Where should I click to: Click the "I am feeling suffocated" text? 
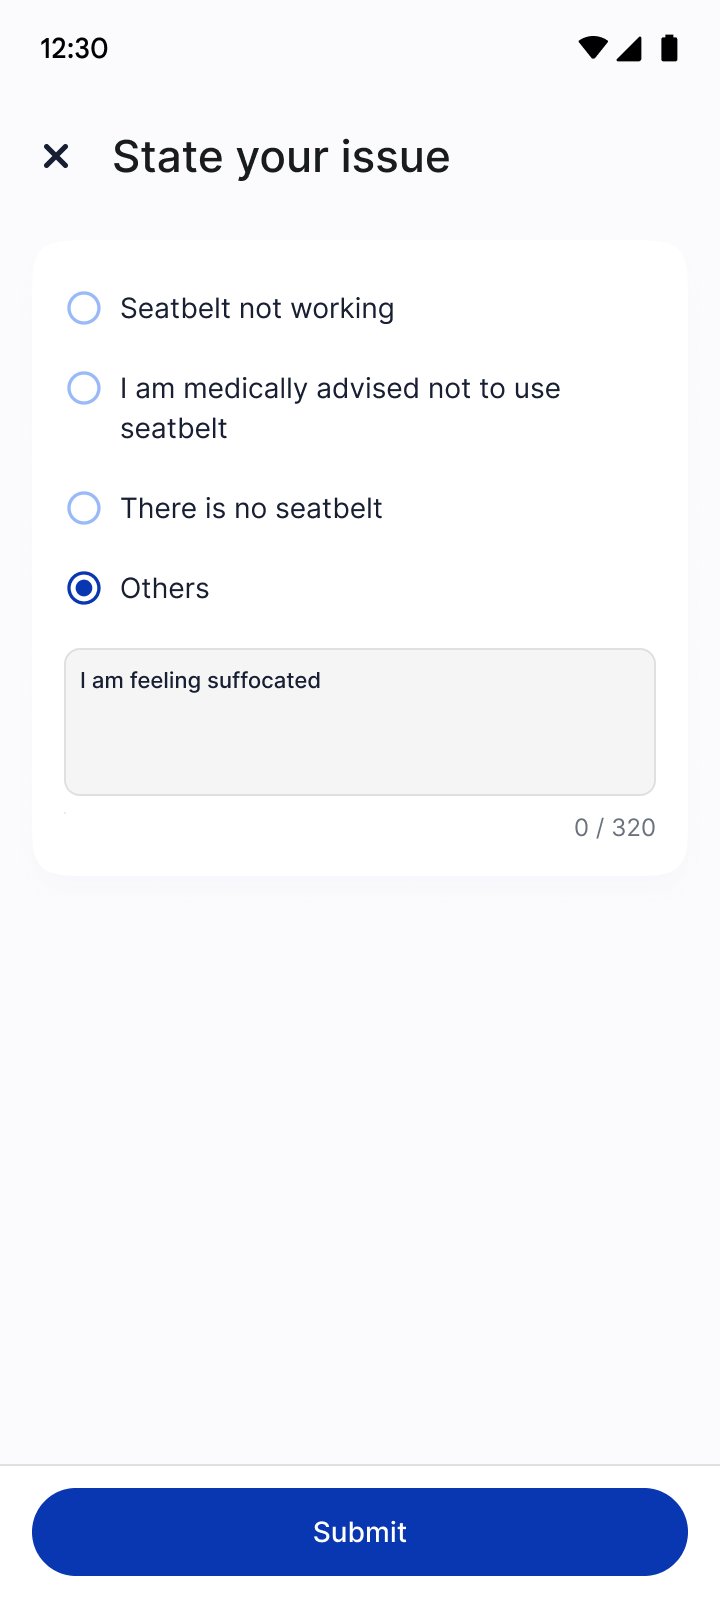click(x=200, y=680)
